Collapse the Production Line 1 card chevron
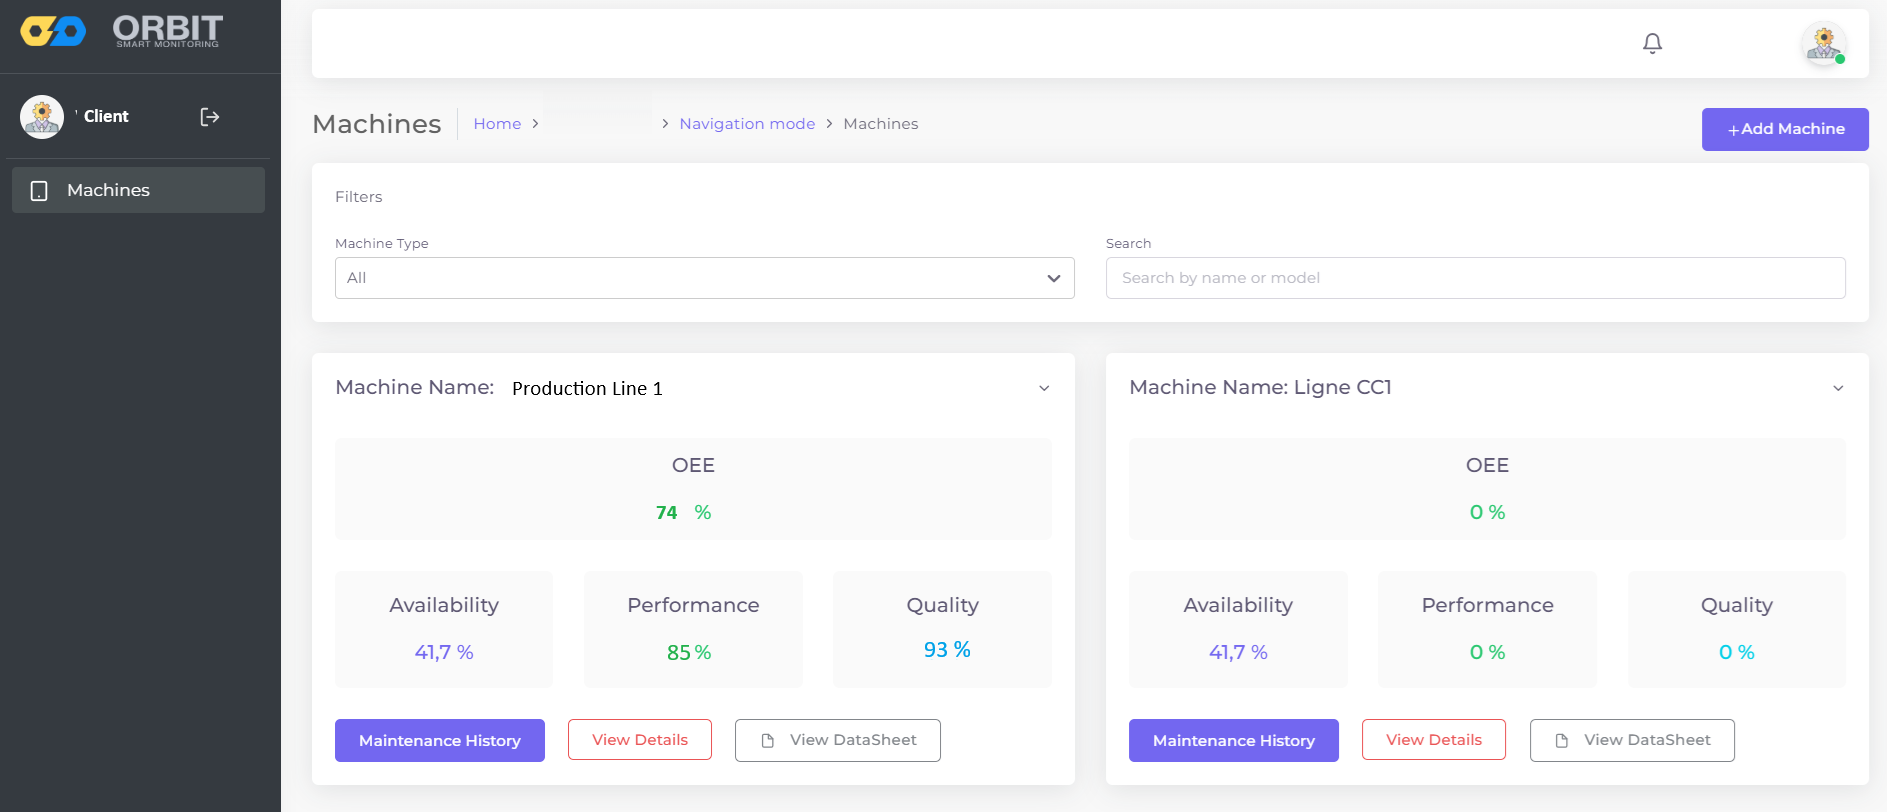Viewport: 1887px width, 812px height. tap(1044, 388)
